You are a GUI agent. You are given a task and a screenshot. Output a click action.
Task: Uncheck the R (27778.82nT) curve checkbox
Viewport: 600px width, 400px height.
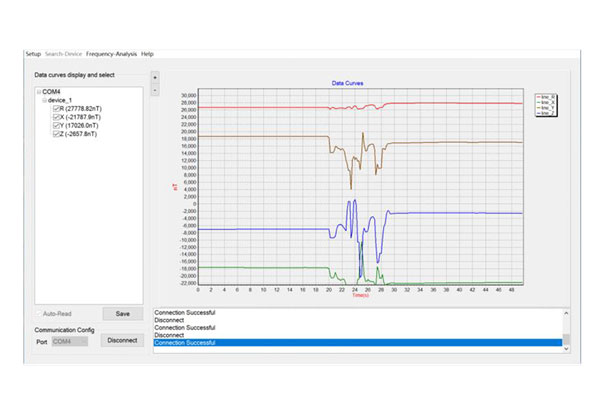(58, 109)
